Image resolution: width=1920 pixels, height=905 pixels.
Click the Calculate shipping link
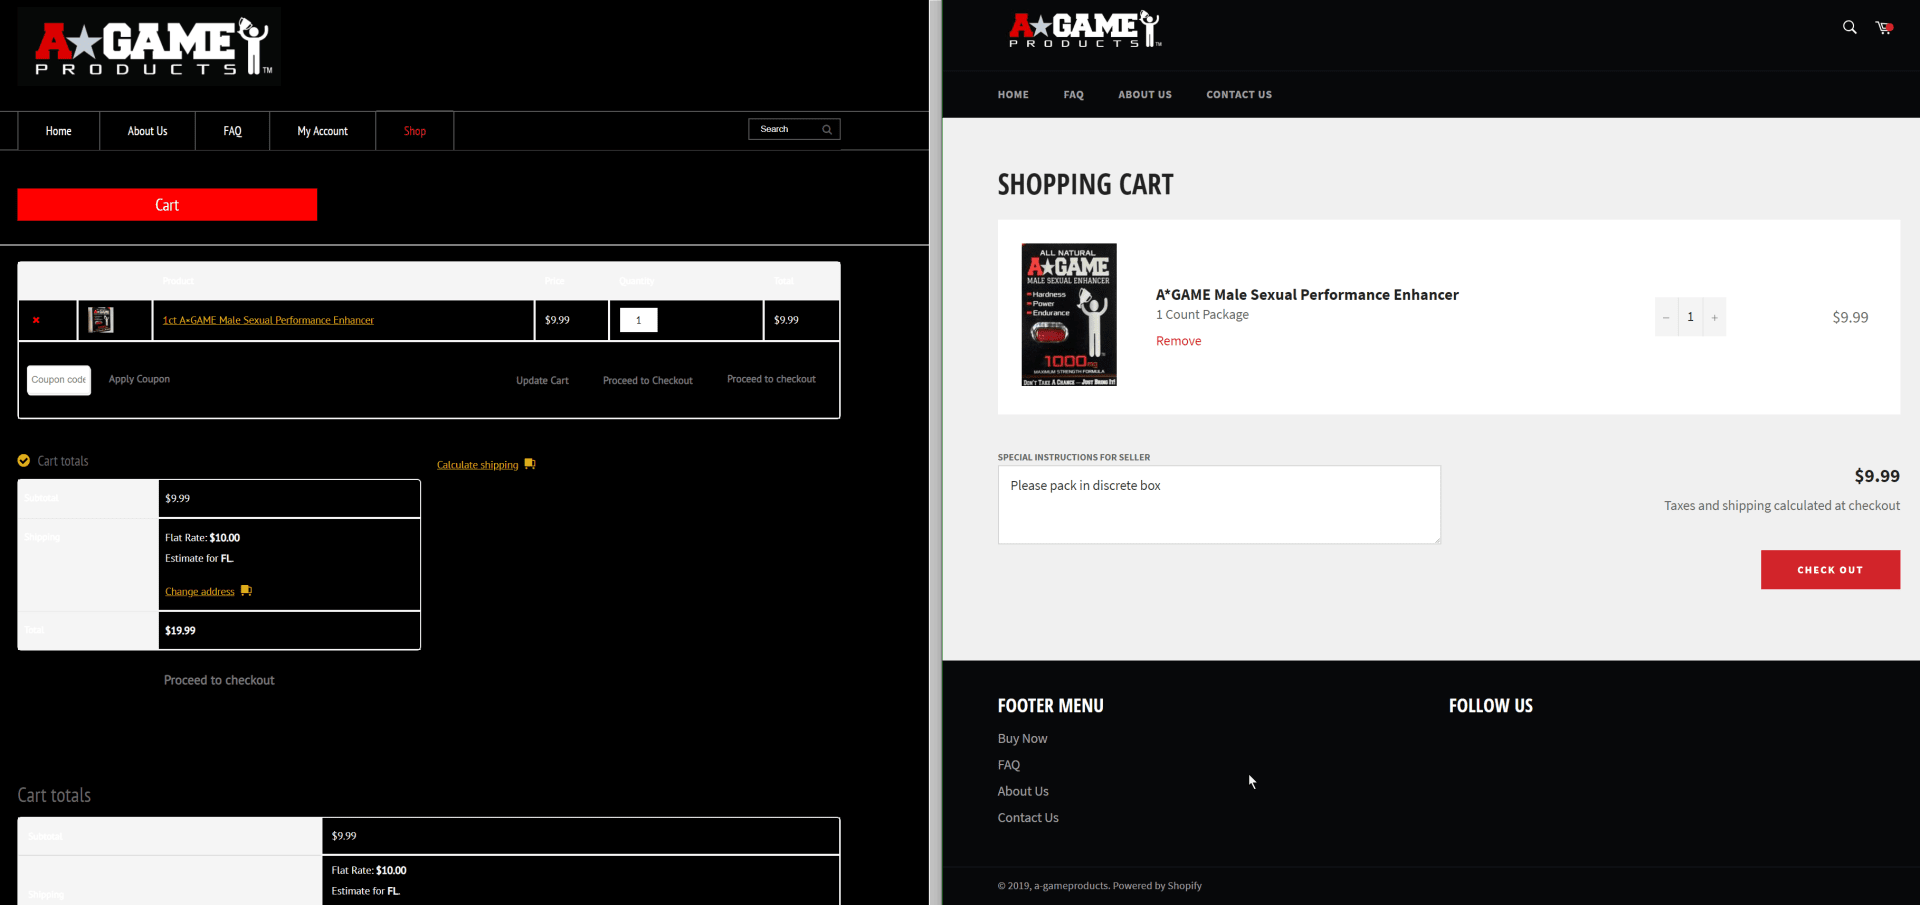point(477,465)
